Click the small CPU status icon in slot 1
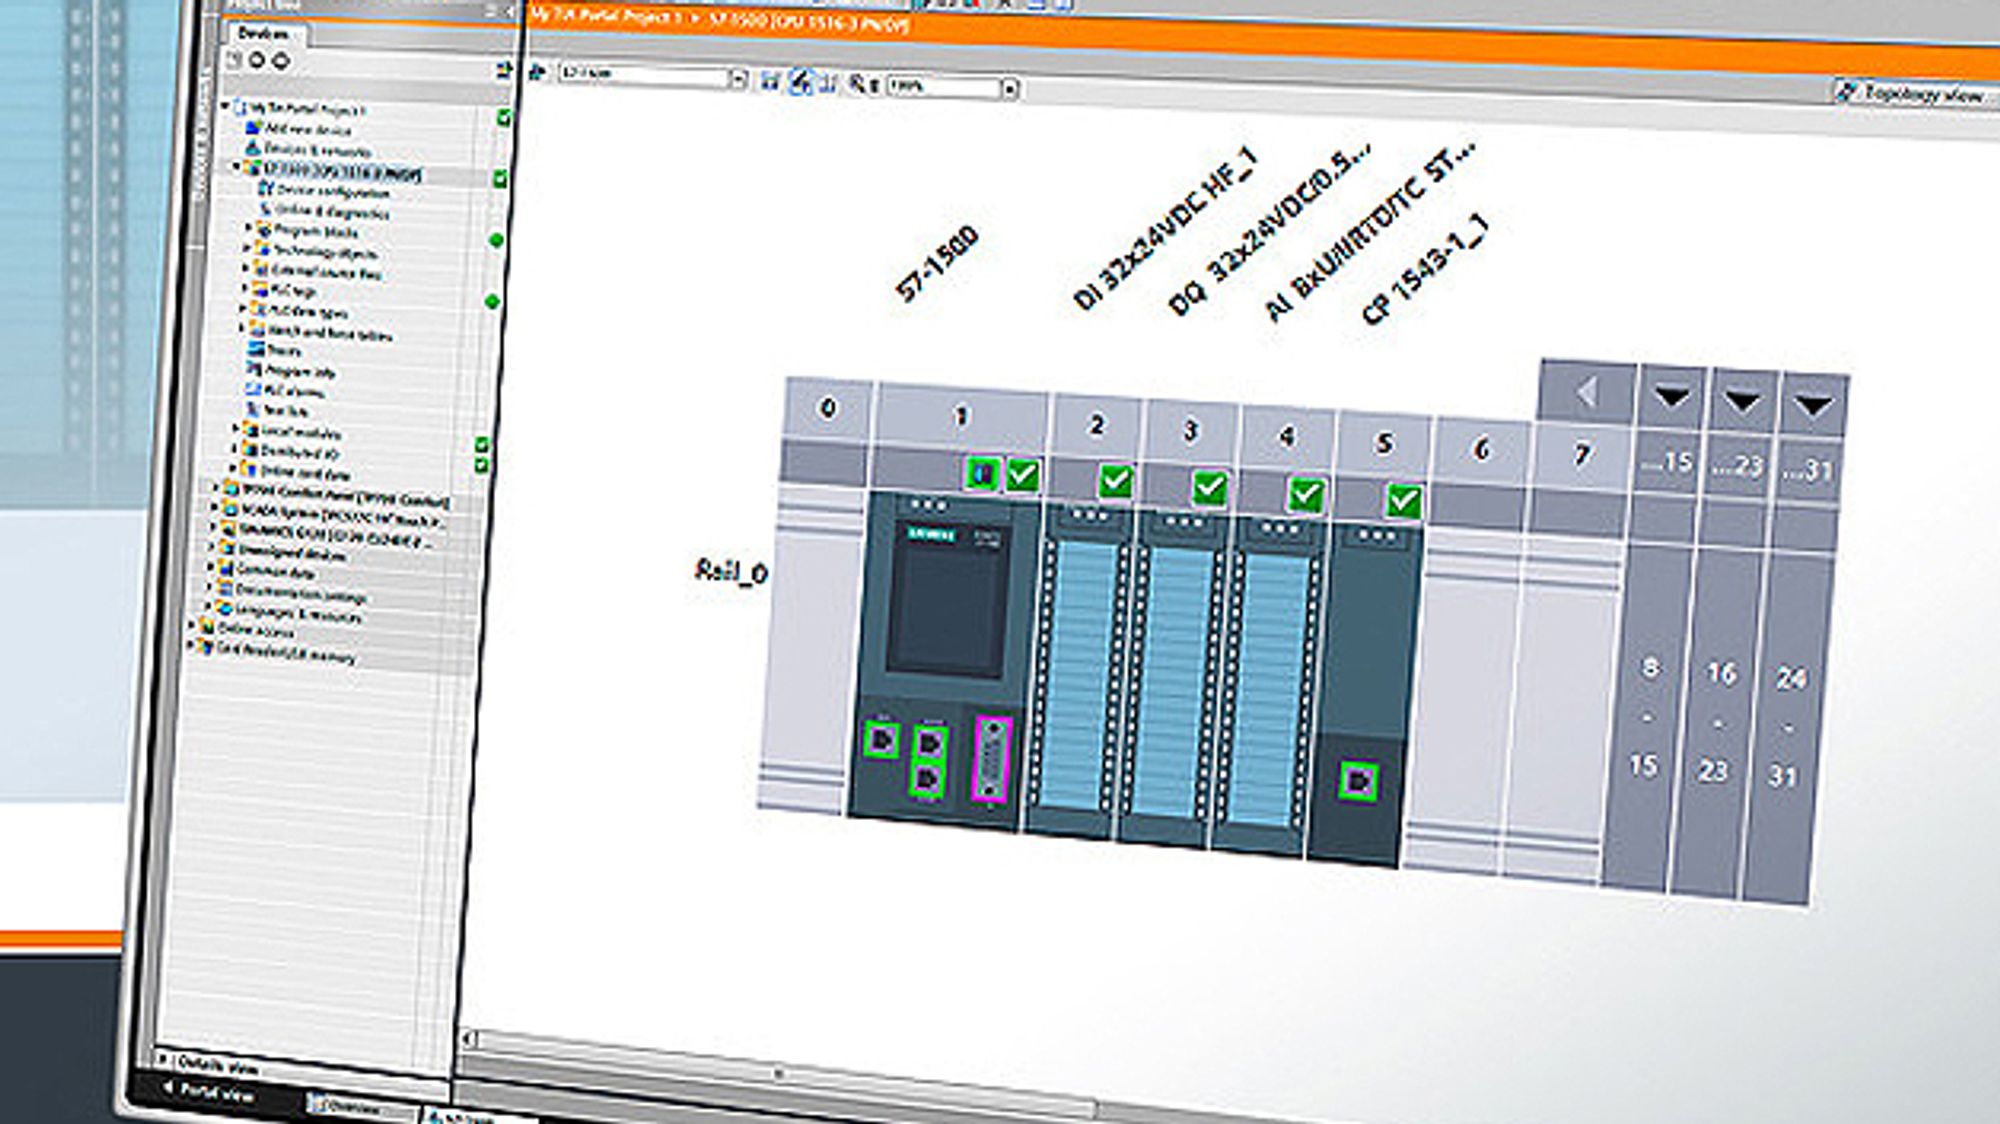Viewport: 2000px width, 1124px height. (982, 474)
